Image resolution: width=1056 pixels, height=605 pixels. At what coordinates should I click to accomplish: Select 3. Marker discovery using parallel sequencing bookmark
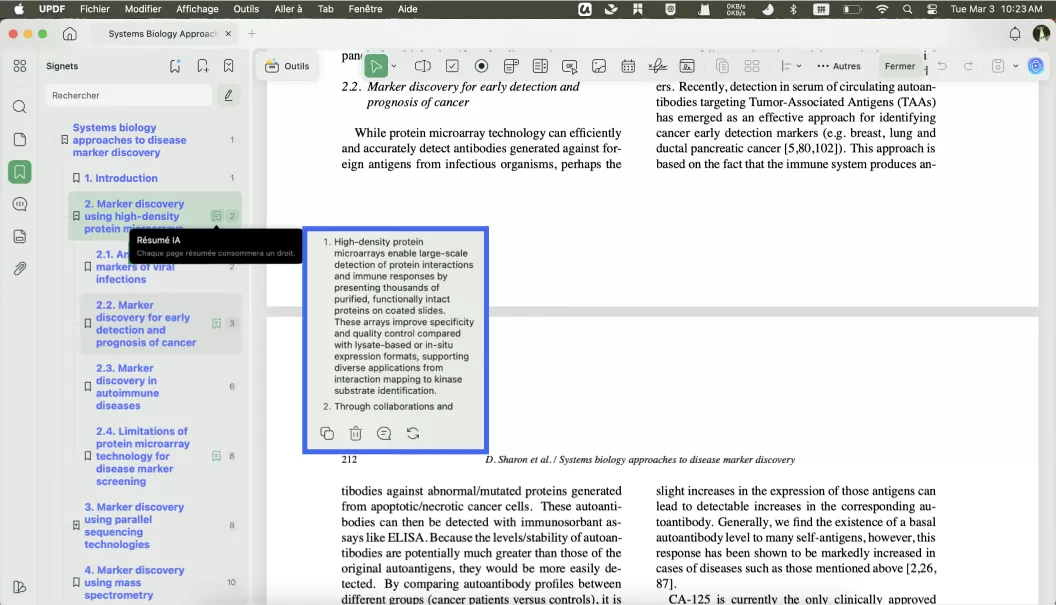(133, 526)
